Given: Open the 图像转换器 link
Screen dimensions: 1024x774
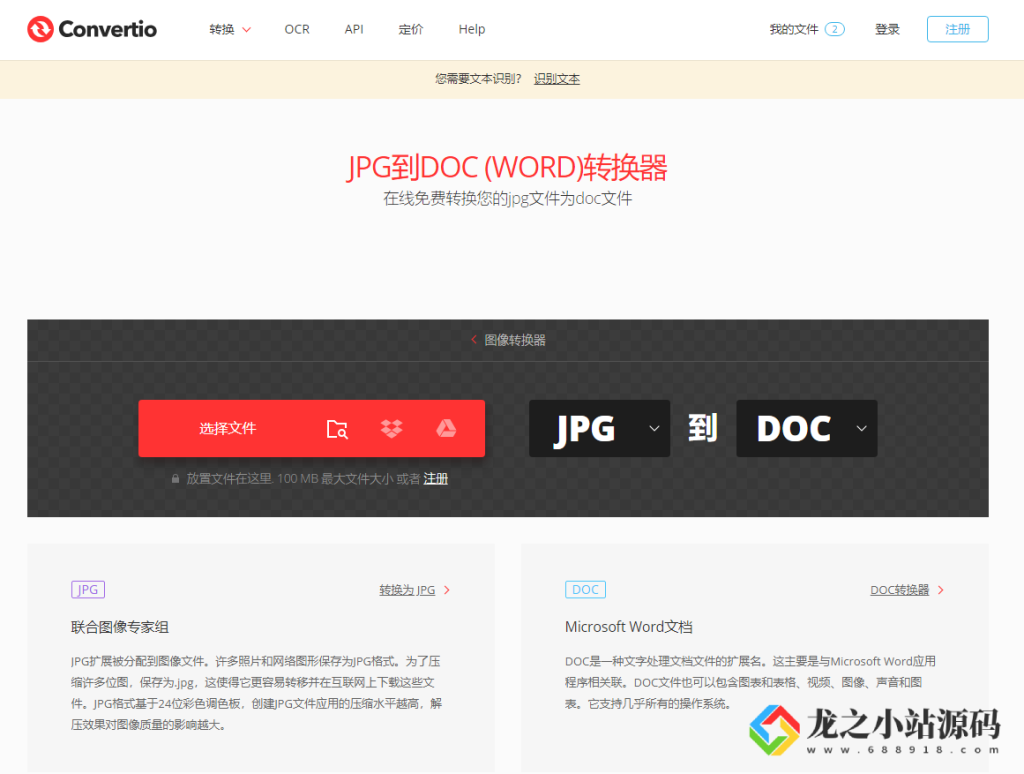Looking at the screenshot, I should click(x=515, y=340).
